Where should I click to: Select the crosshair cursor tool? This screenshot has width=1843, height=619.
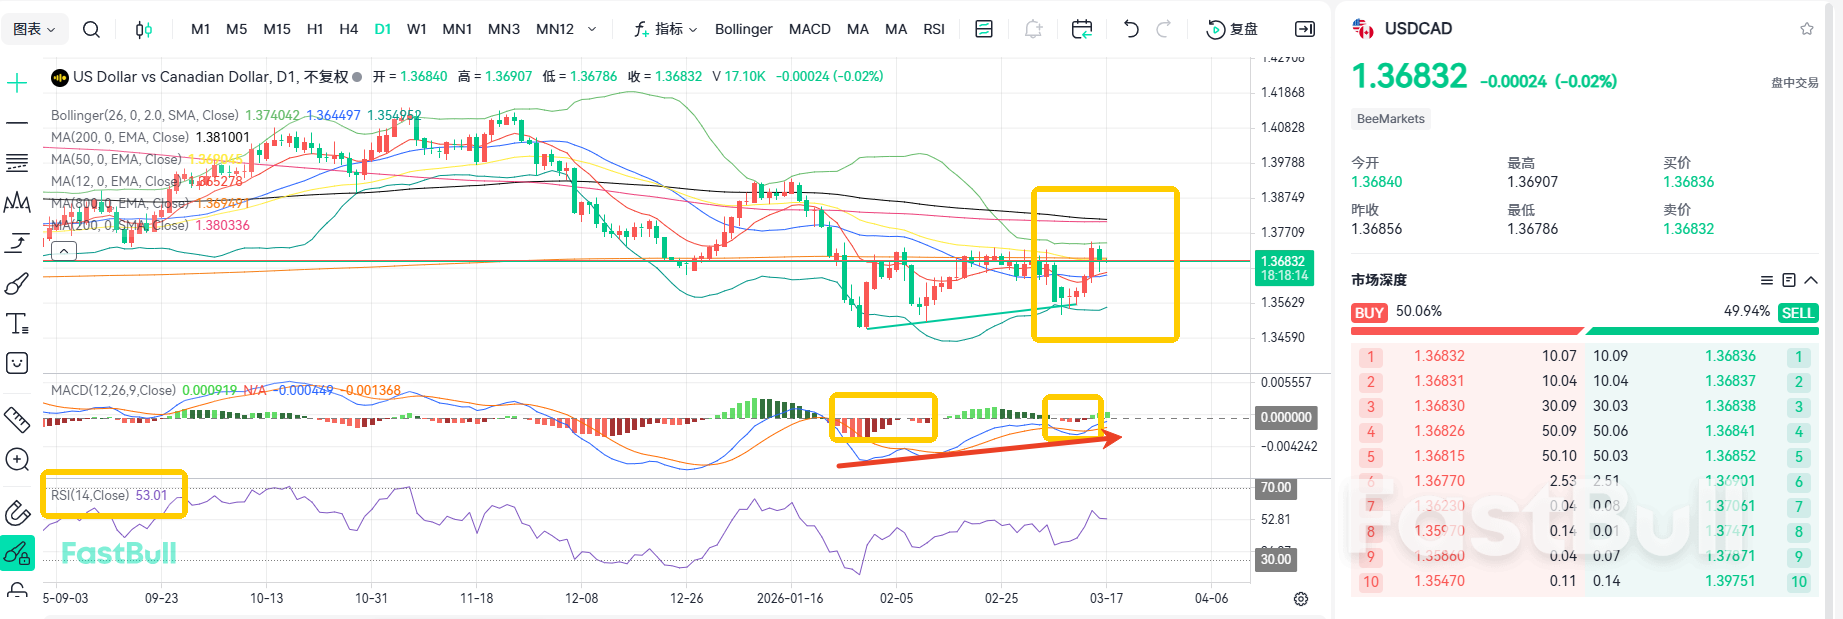(17, 83)
